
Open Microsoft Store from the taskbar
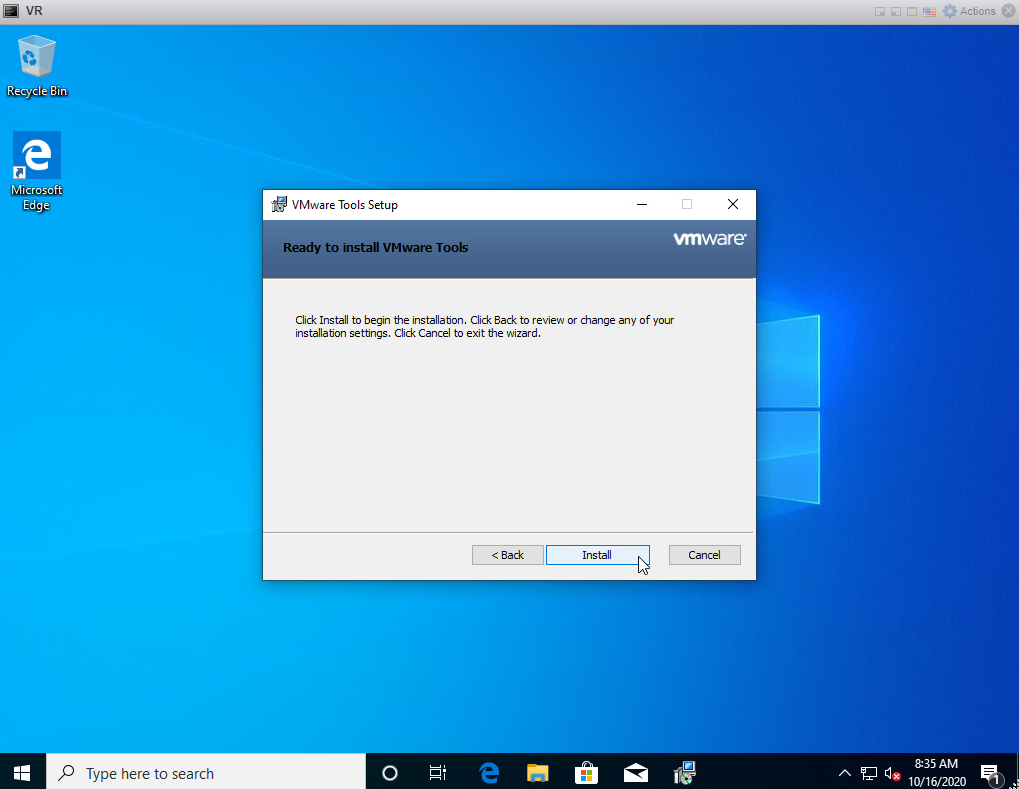586,773
